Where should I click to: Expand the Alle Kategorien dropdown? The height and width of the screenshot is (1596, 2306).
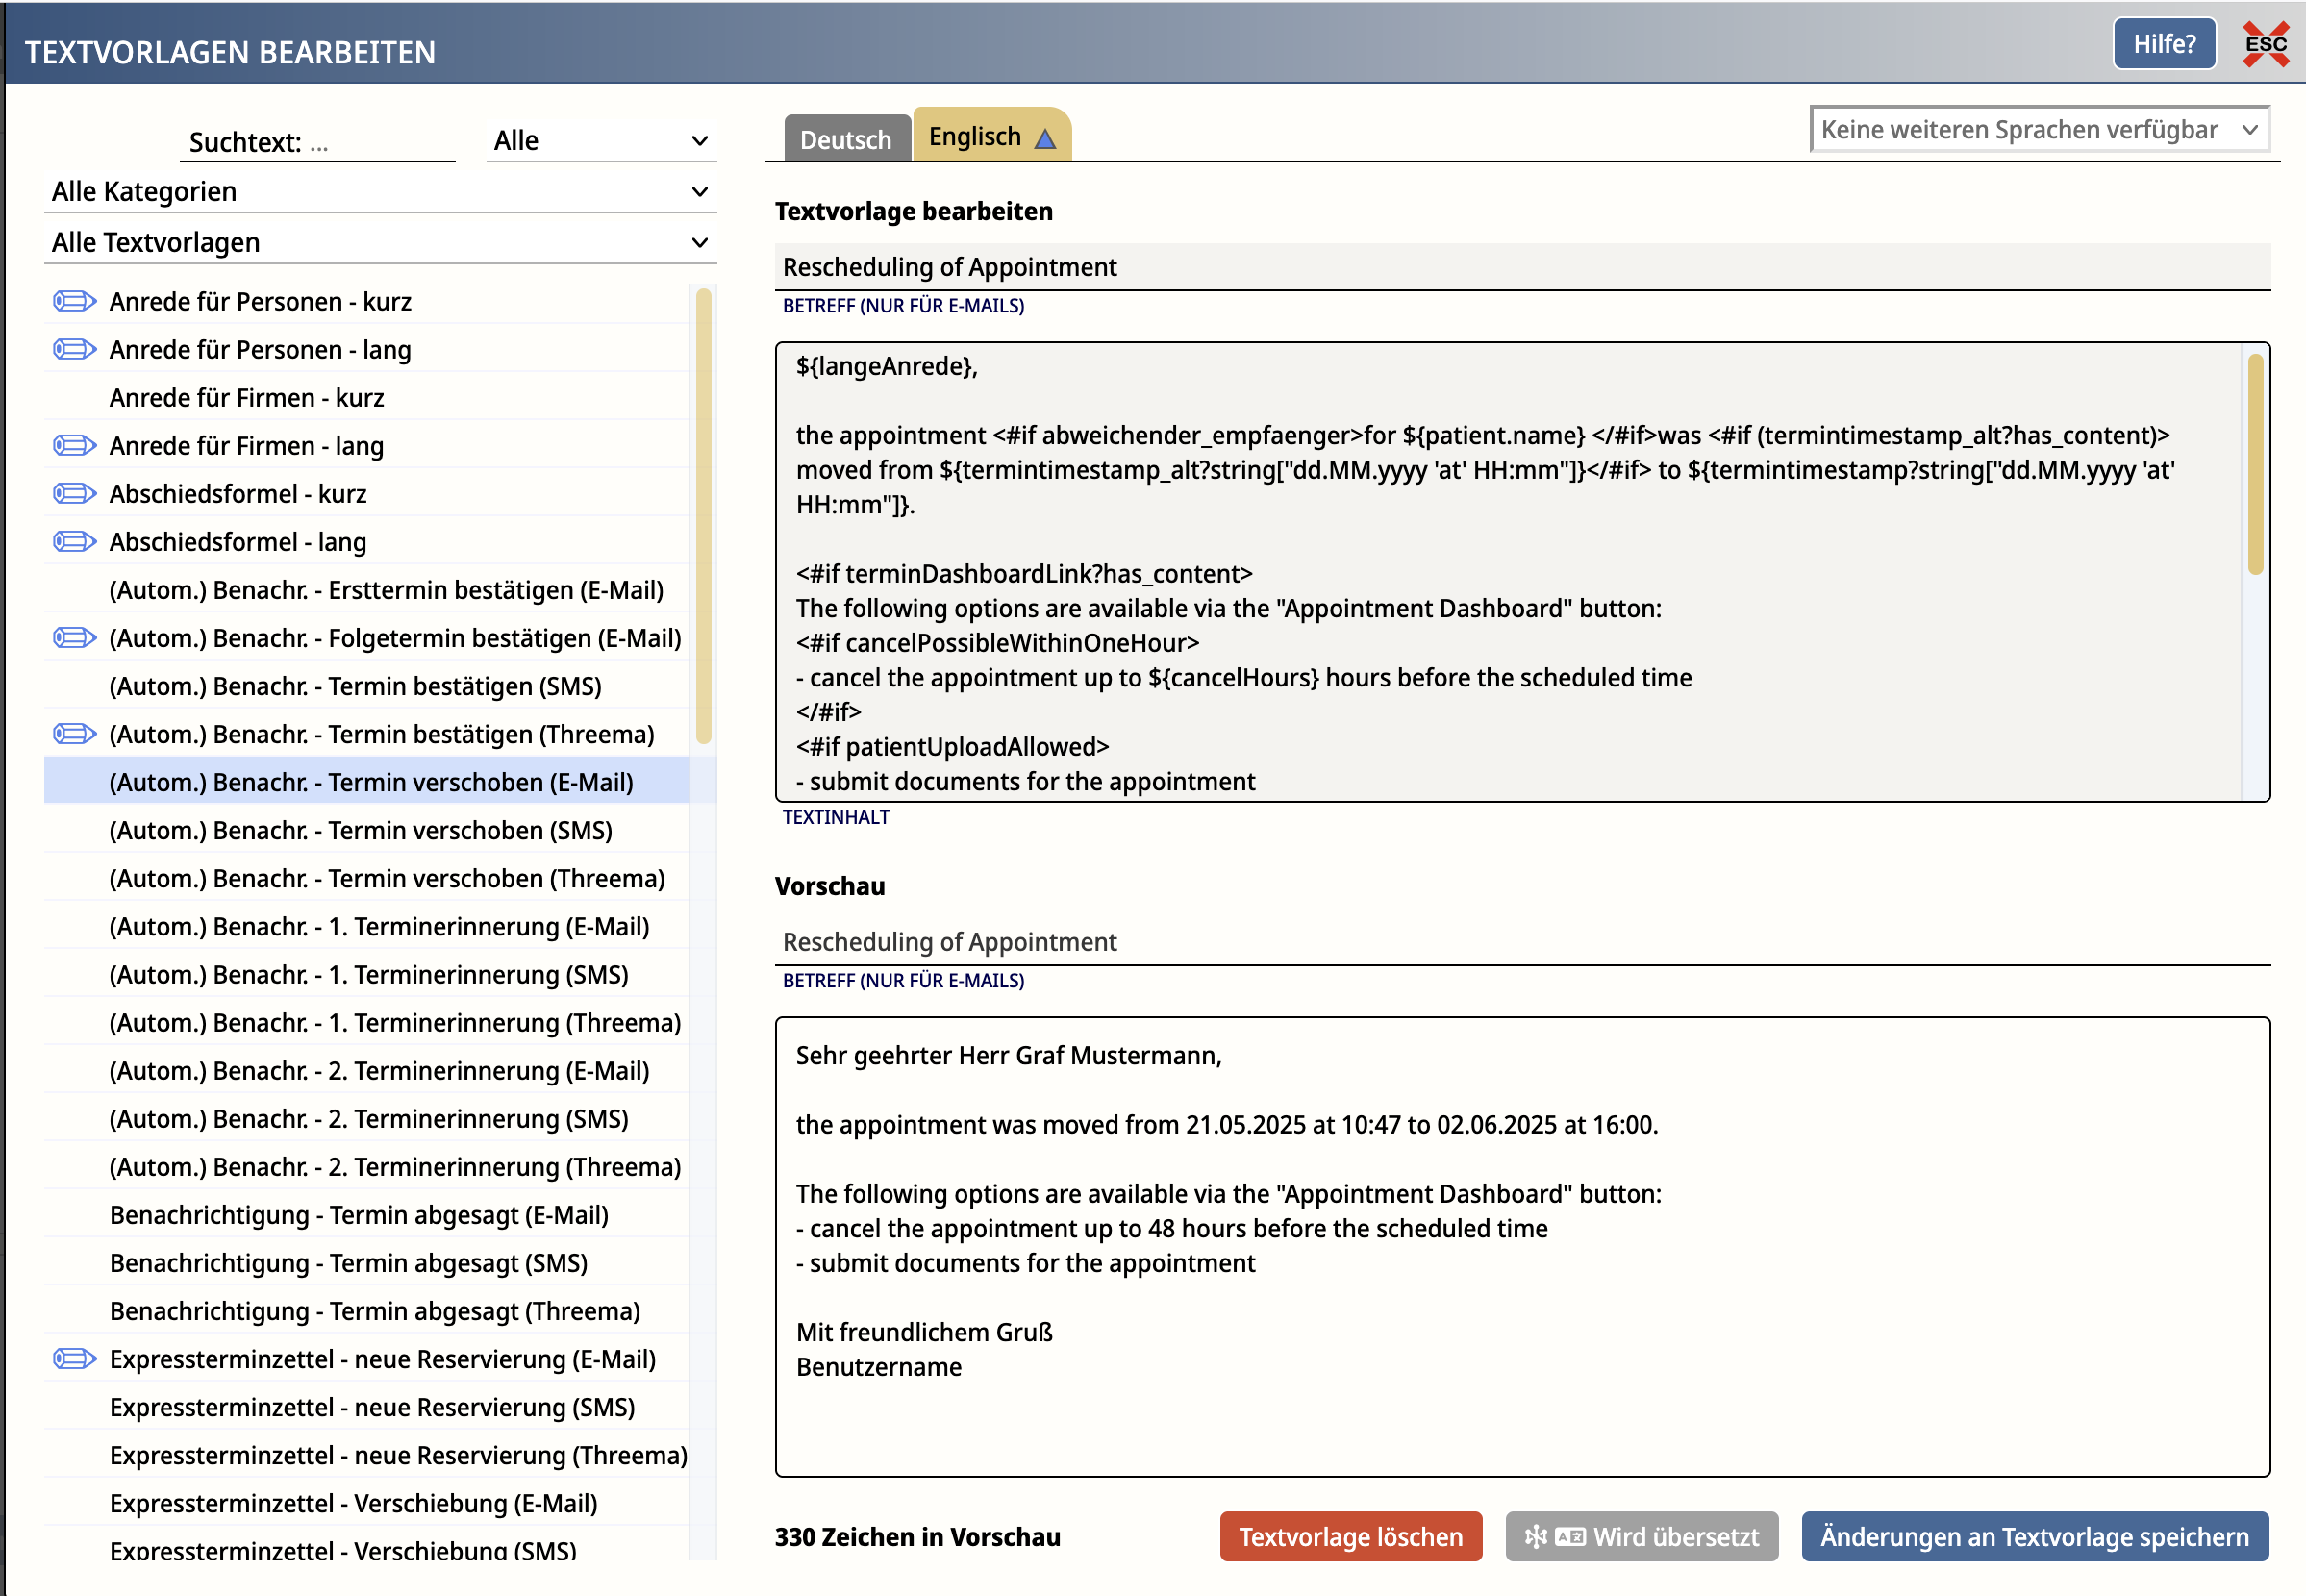pos(380,191)
